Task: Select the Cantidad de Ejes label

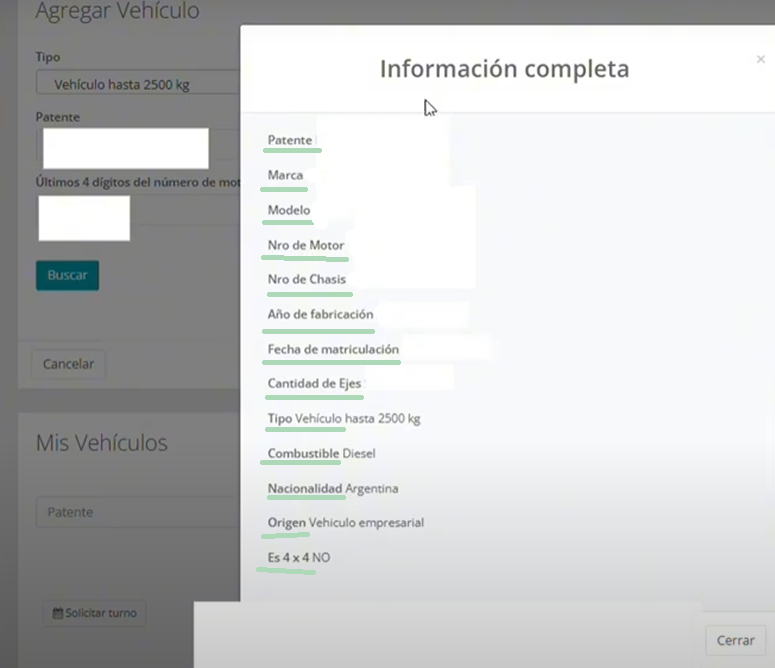Action: (314, 383)
